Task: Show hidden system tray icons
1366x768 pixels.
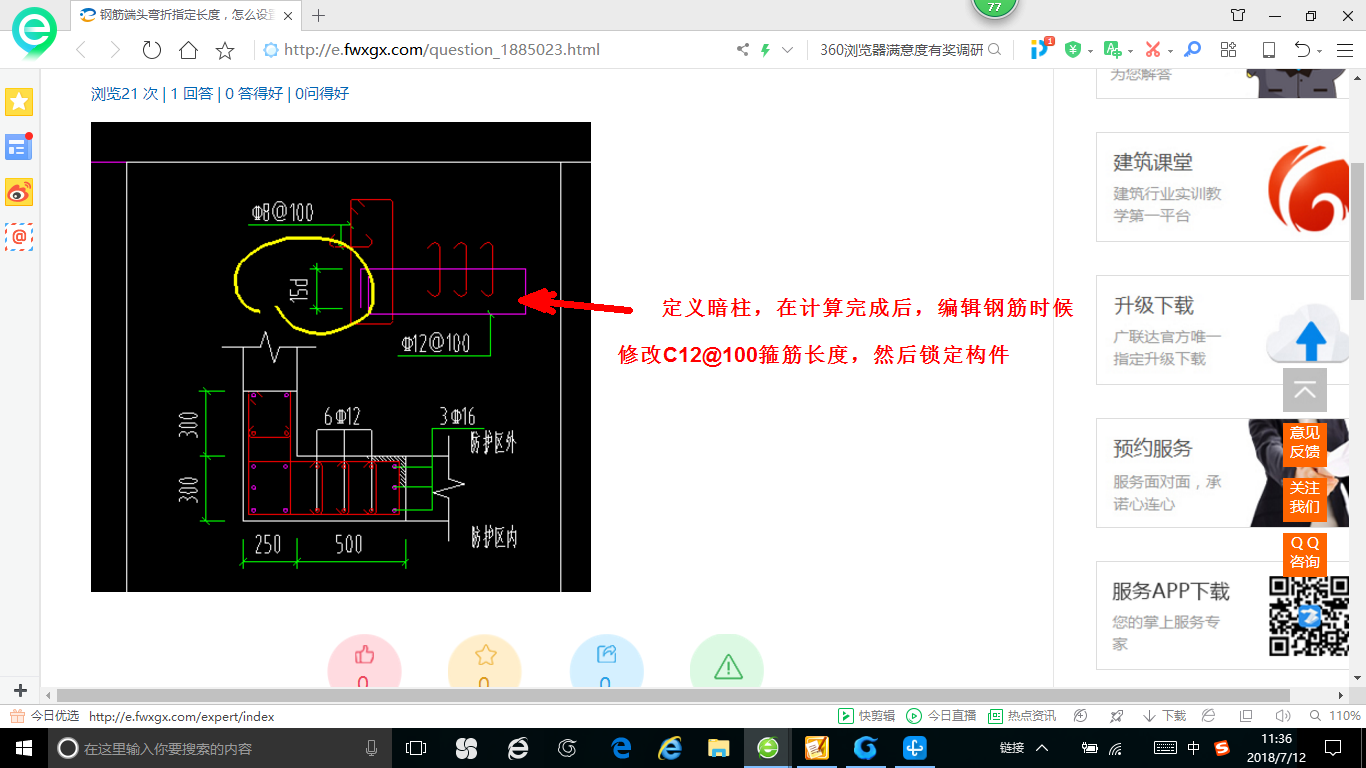Action: (x=1042, y=748)
